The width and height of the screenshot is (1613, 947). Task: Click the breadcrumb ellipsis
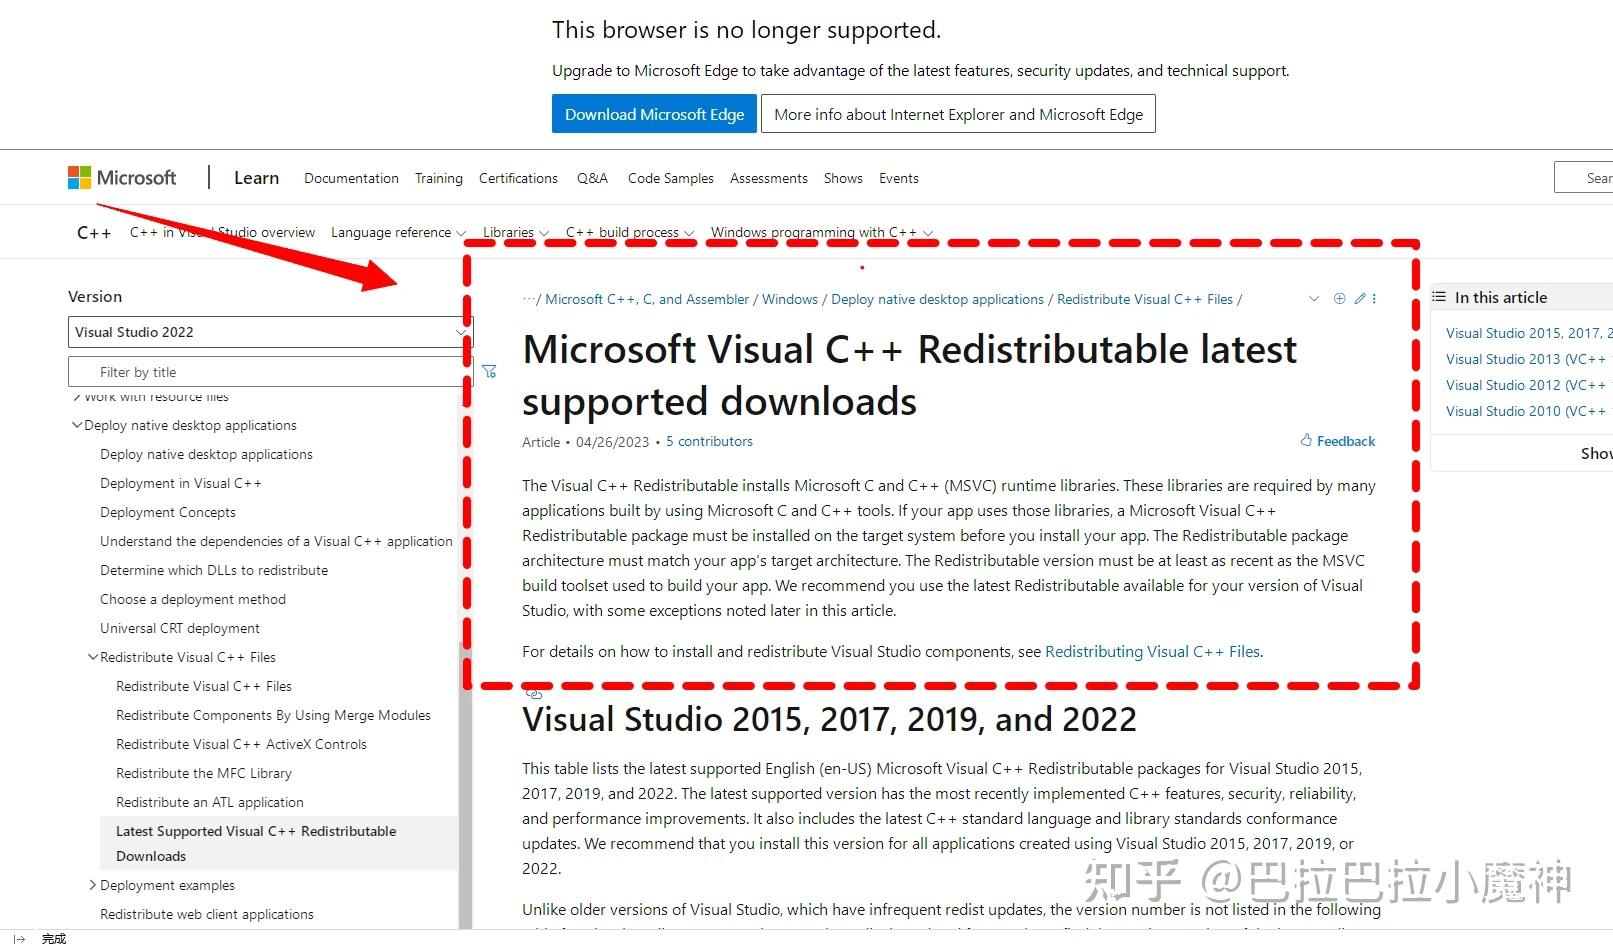529,299
